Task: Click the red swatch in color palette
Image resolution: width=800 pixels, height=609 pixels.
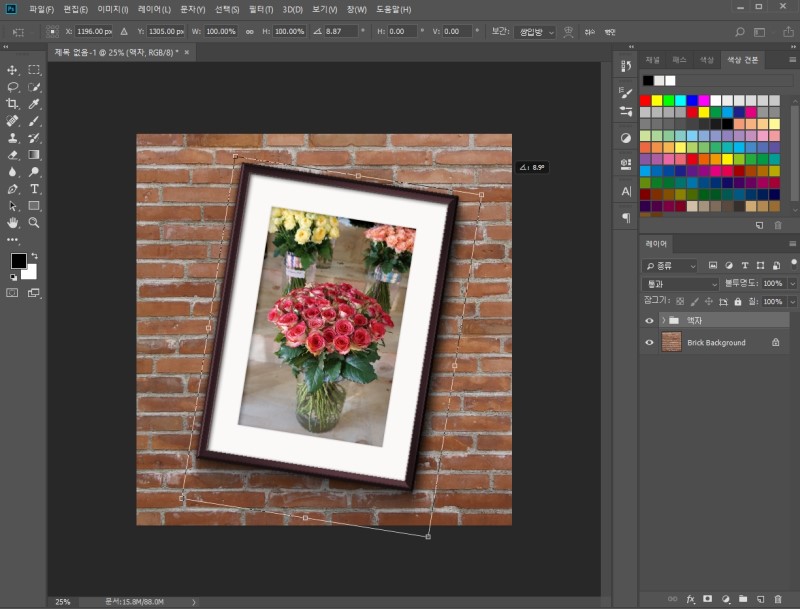Action: click(x=645, y=100)
